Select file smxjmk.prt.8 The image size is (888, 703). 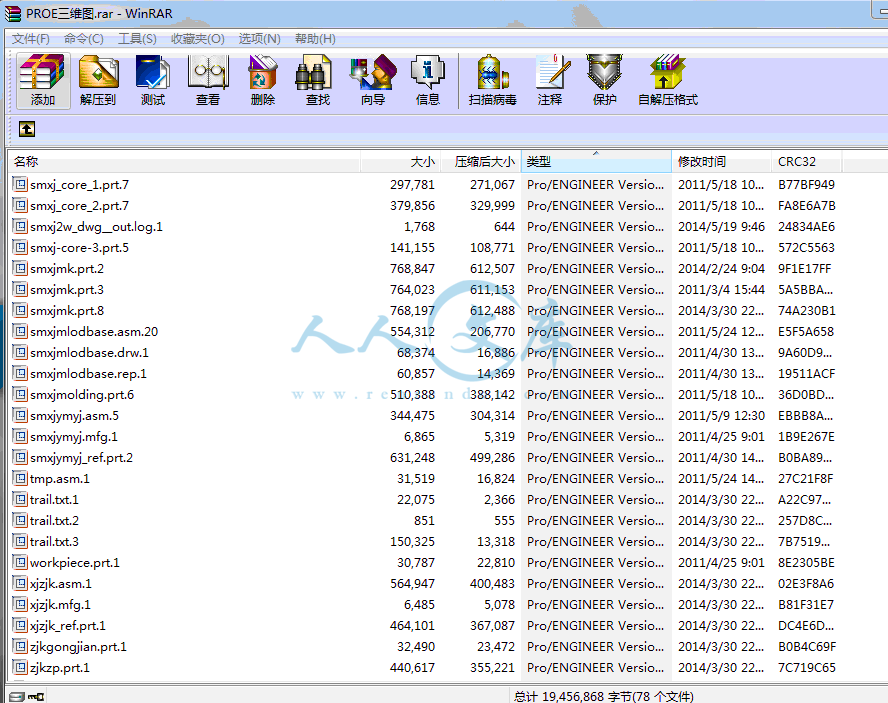click(67, 310)
